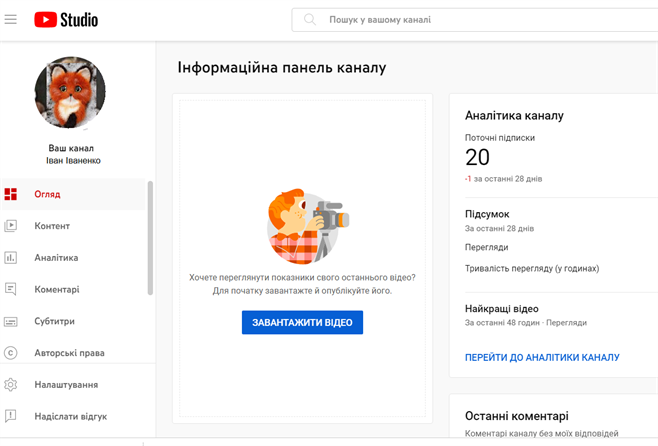Click the Налаштування gear icon
658x446 pixels.
coord(11,385)
